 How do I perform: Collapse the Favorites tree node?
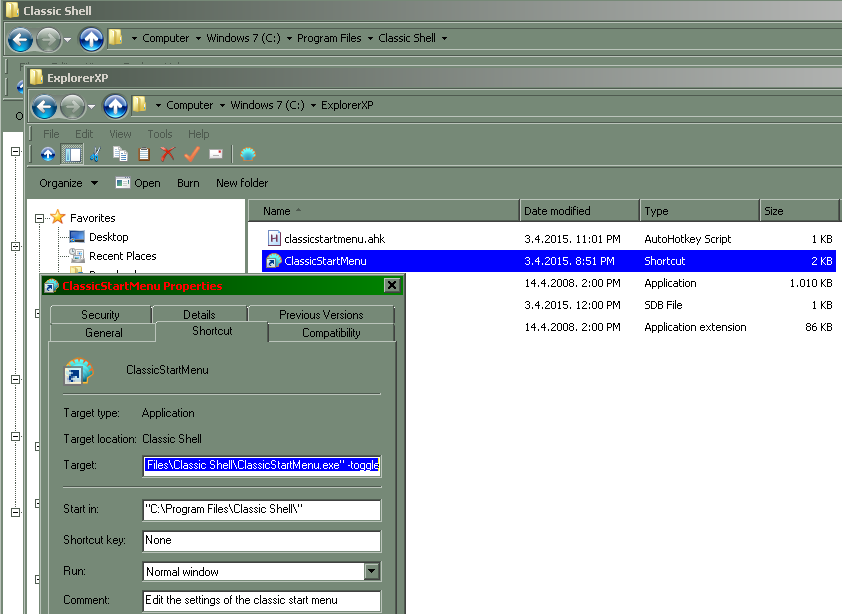point(39,218)
